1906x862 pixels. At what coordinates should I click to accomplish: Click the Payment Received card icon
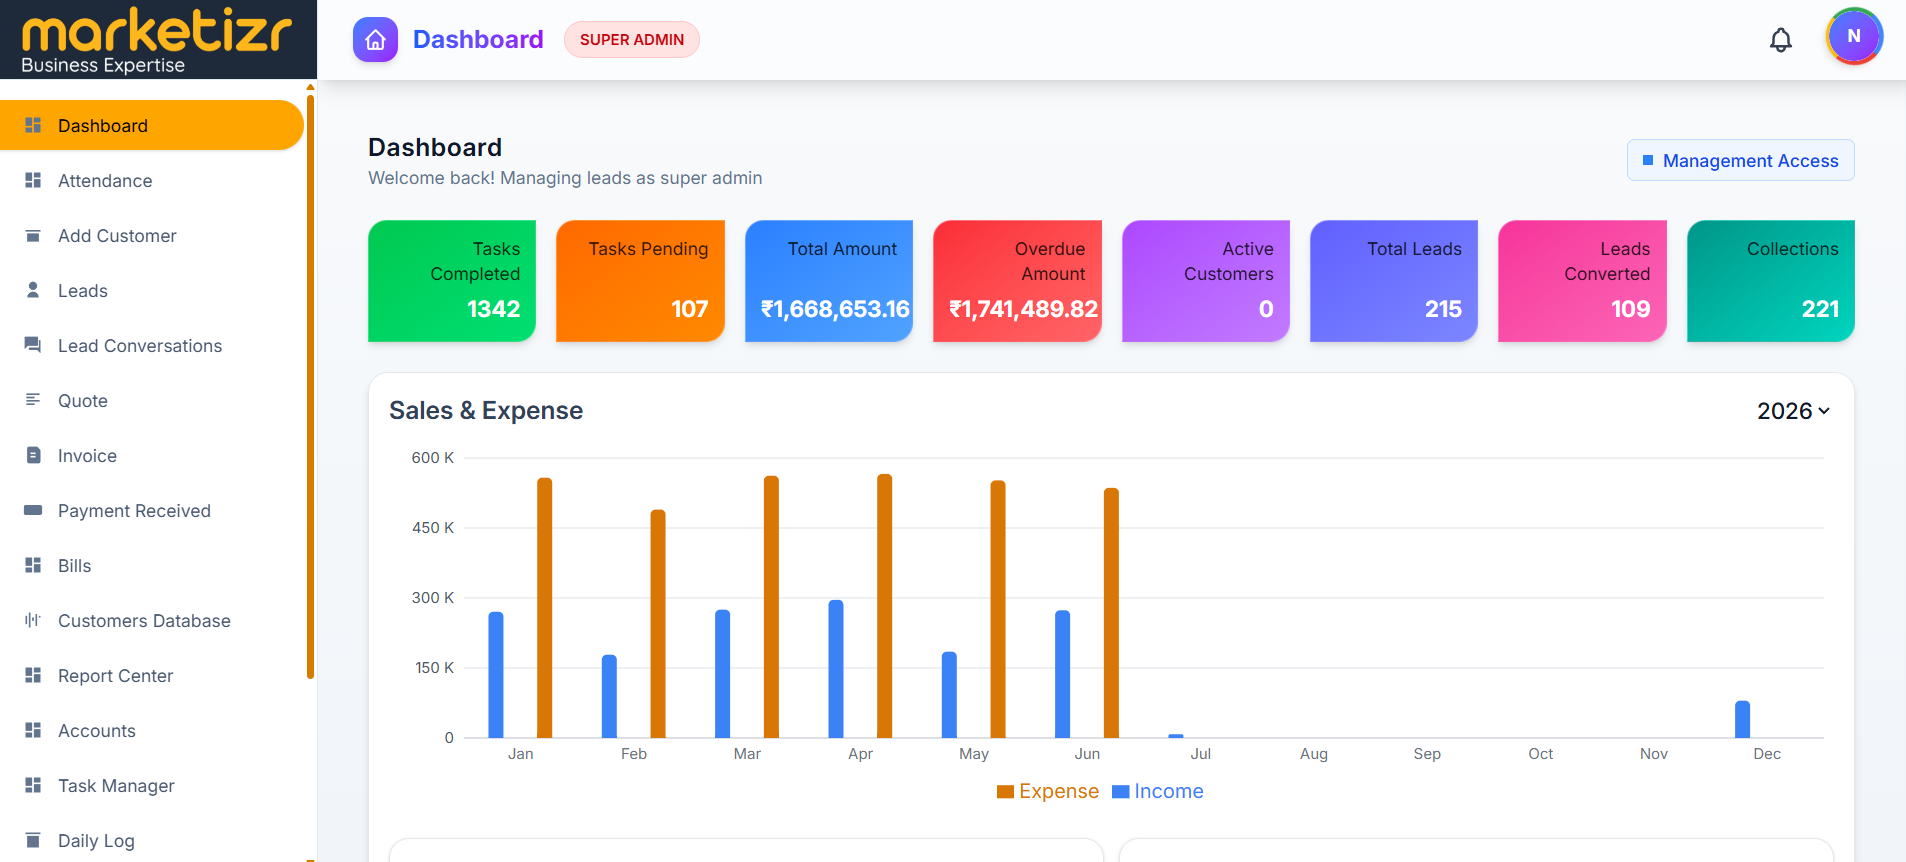pyautogui.click(x=33, y=510)
